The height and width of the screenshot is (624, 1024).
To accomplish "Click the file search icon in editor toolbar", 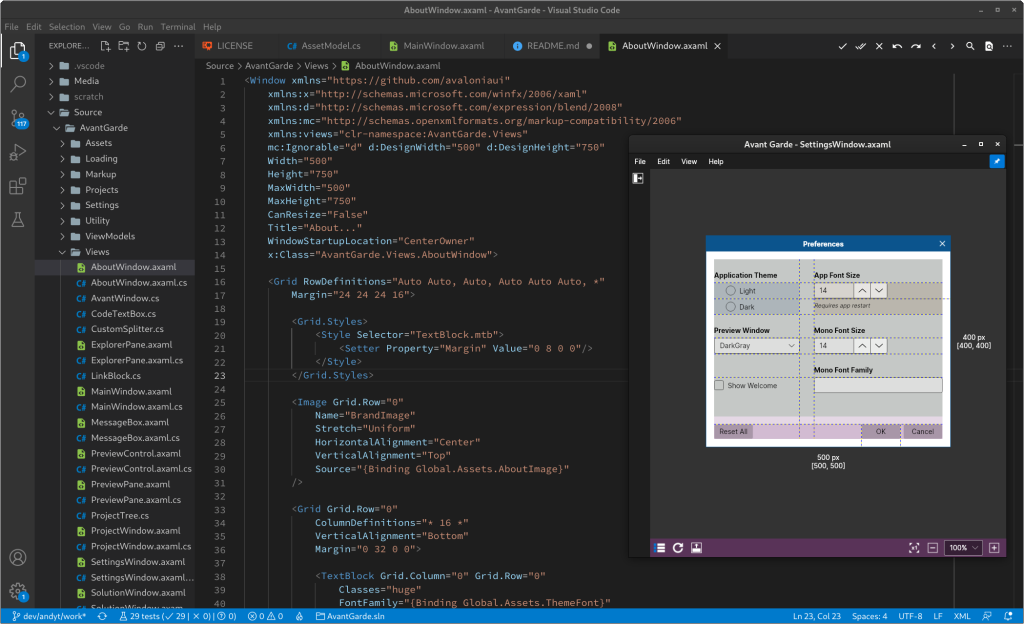I will point(989,46).
